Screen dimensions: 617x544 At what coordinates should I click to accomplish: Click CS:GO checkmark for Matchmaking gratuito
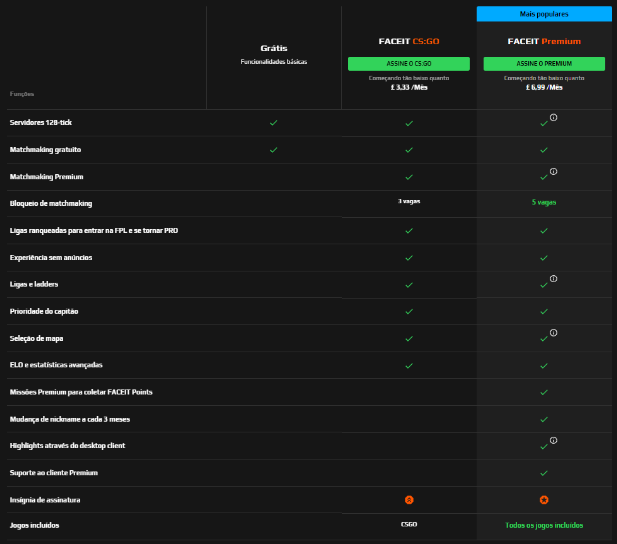pyautogui.click(x=409, y=150)
